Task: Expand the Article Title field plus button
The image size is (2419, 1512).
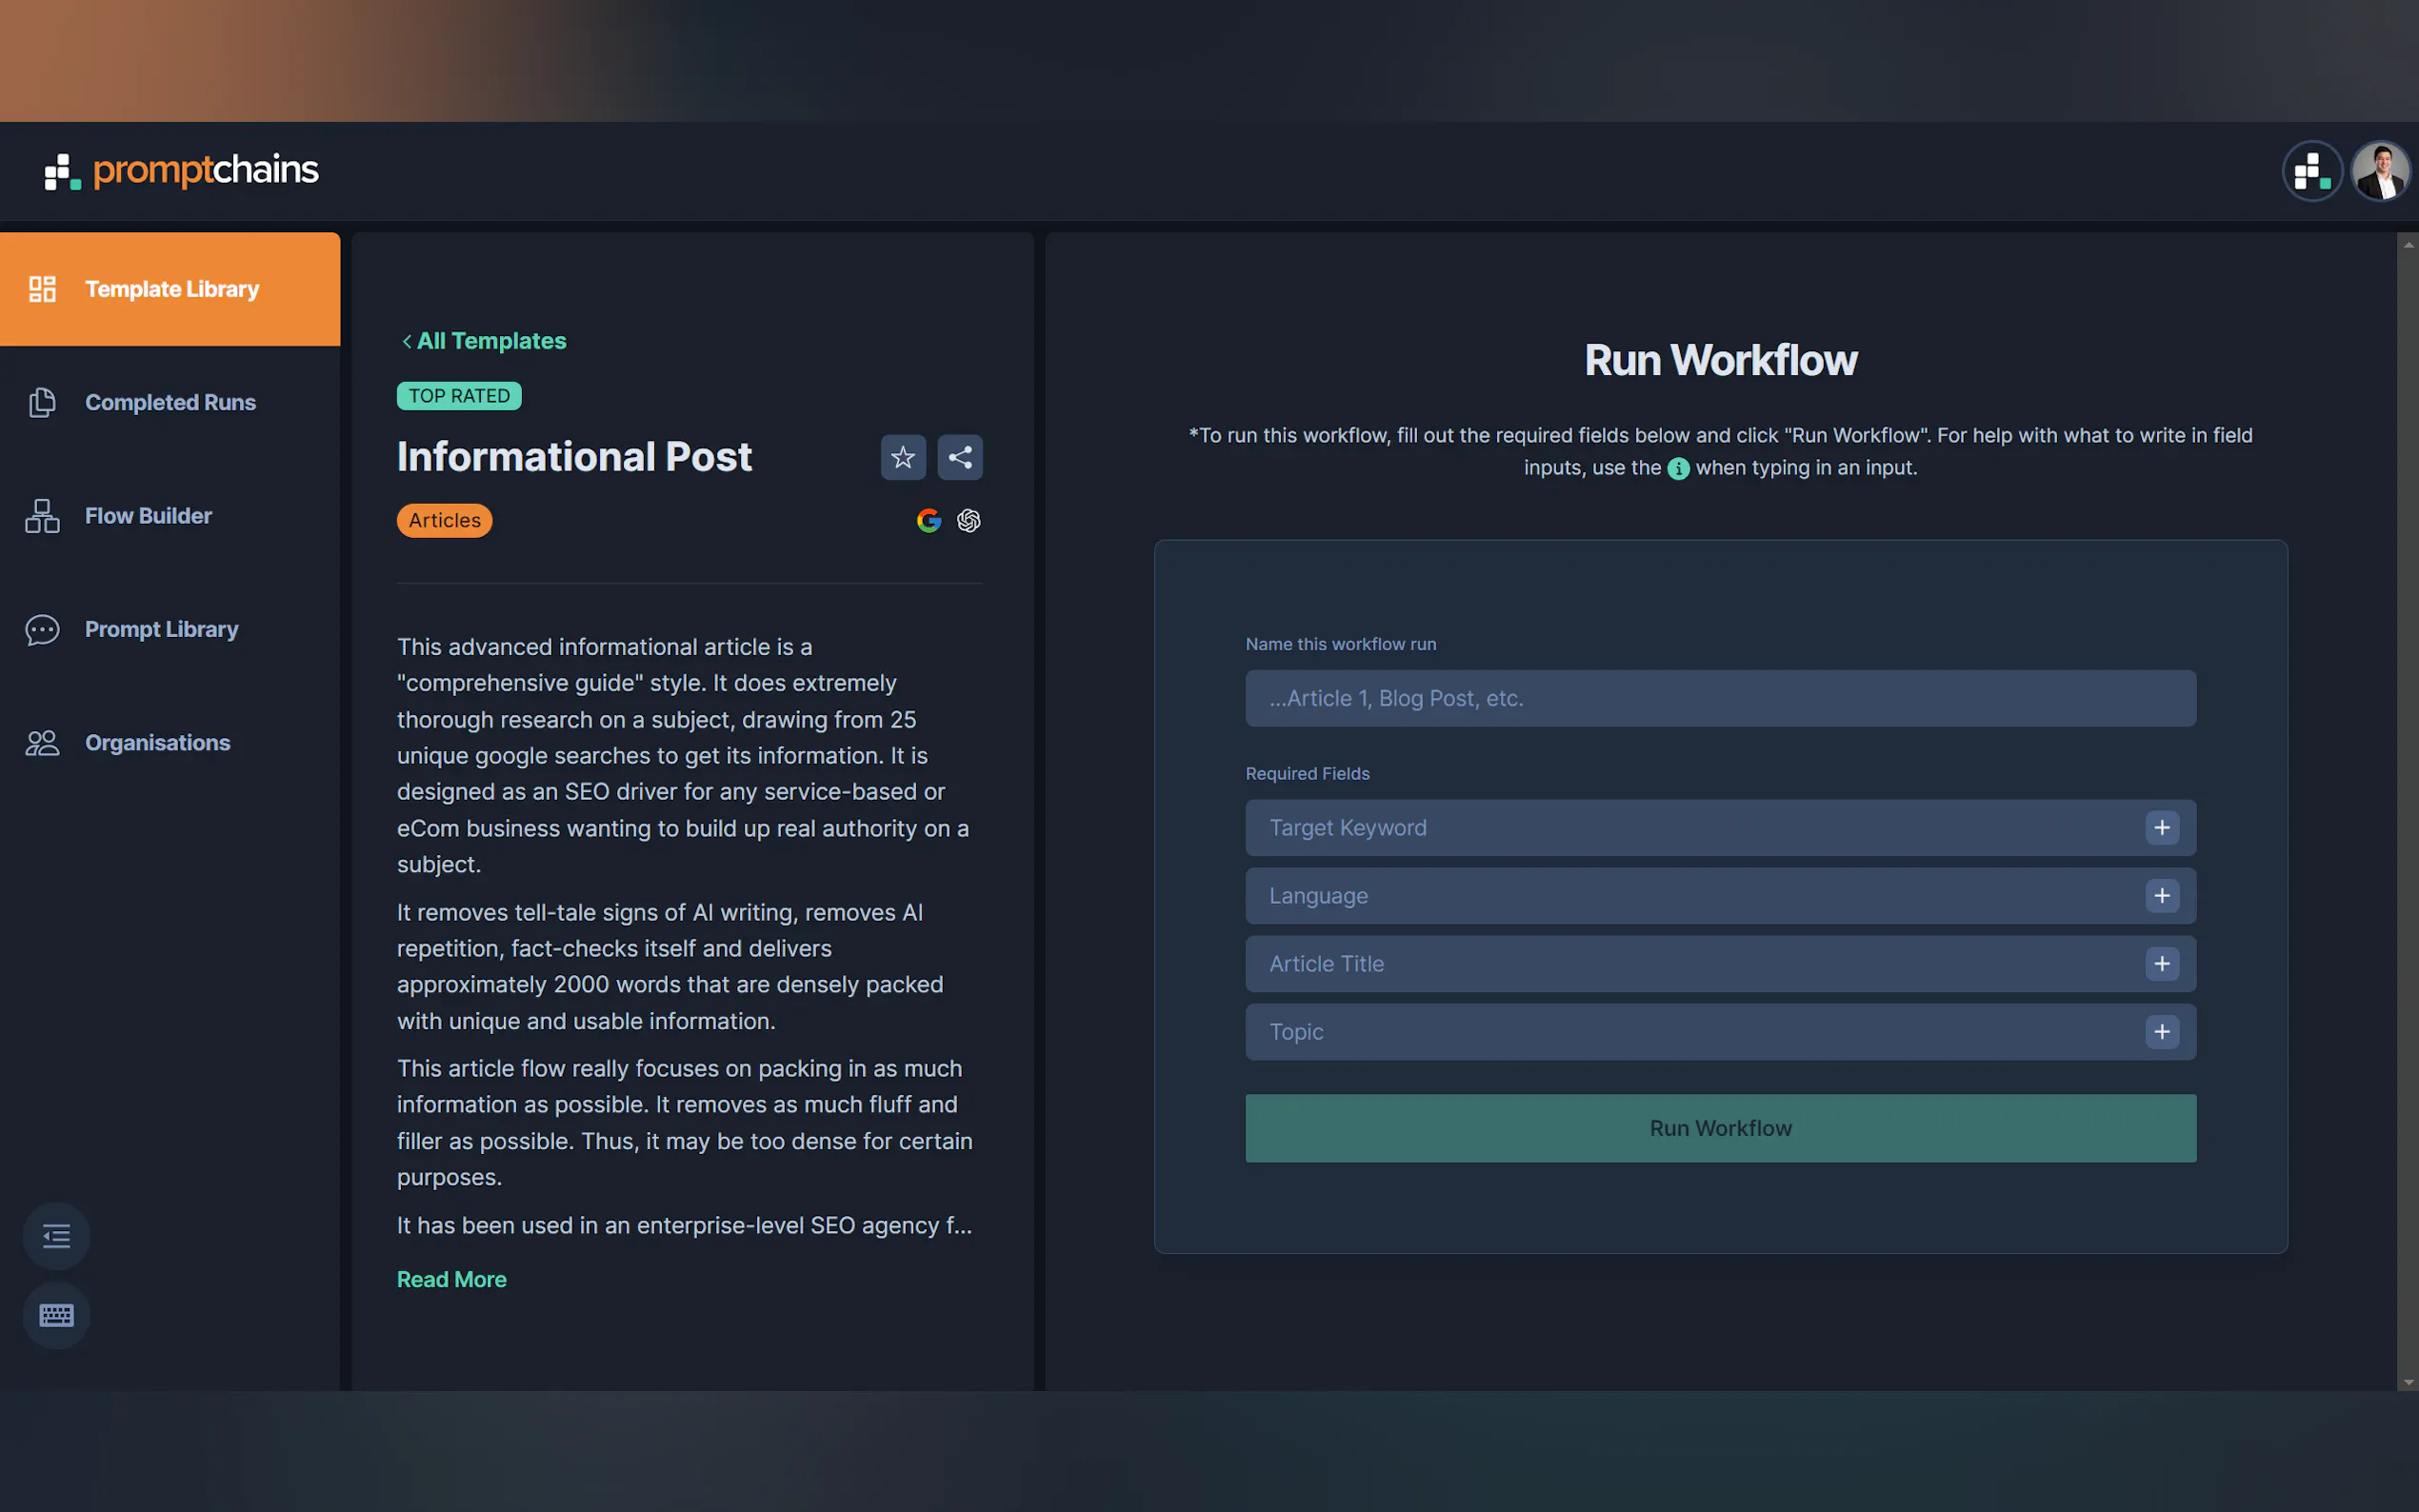Action: click(x=2161, y=963)
